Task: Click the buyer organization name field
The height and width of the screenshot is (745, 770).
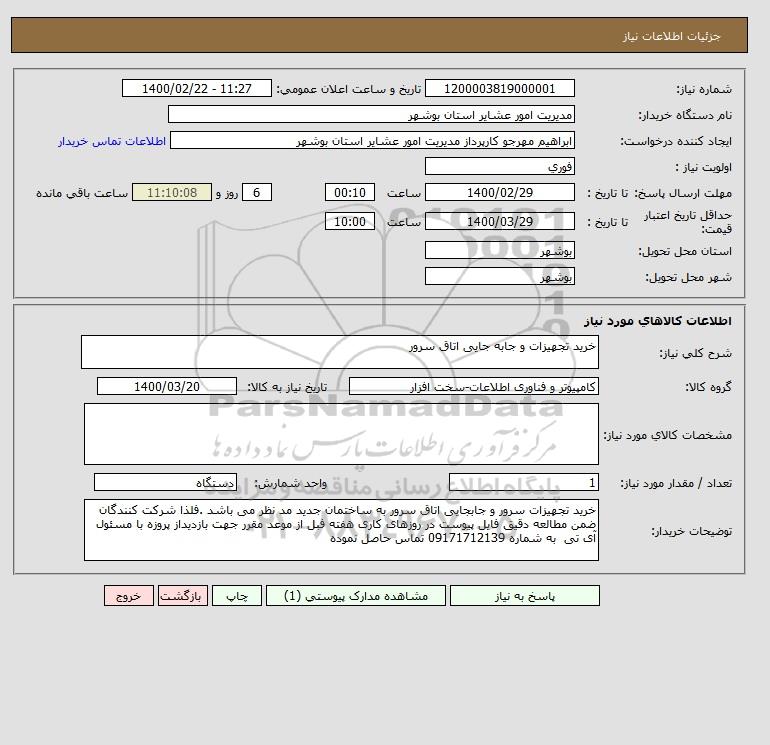Action: (371, 114)
